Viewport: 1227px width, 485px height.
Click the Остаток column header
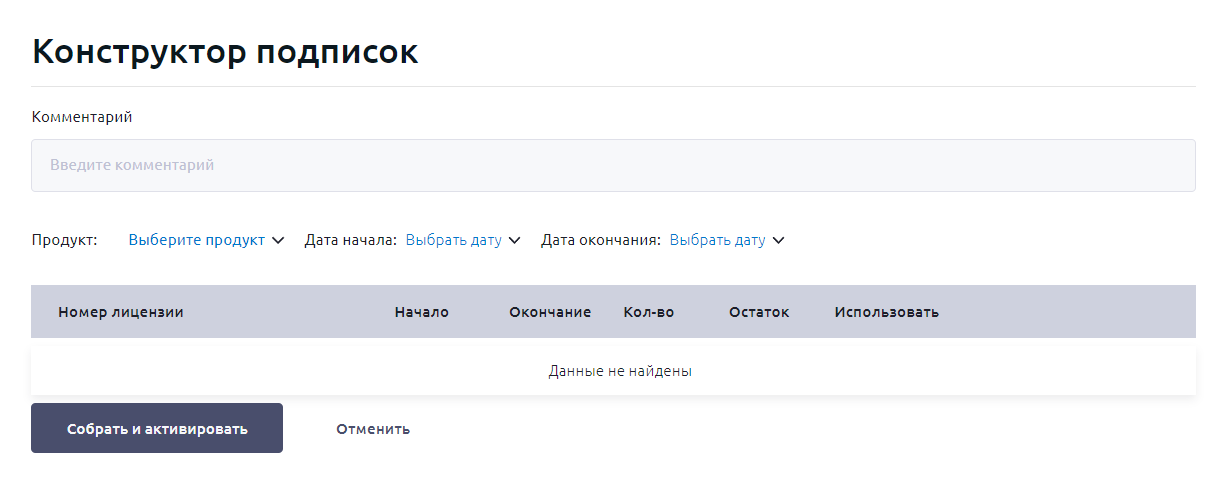[759, 312]
